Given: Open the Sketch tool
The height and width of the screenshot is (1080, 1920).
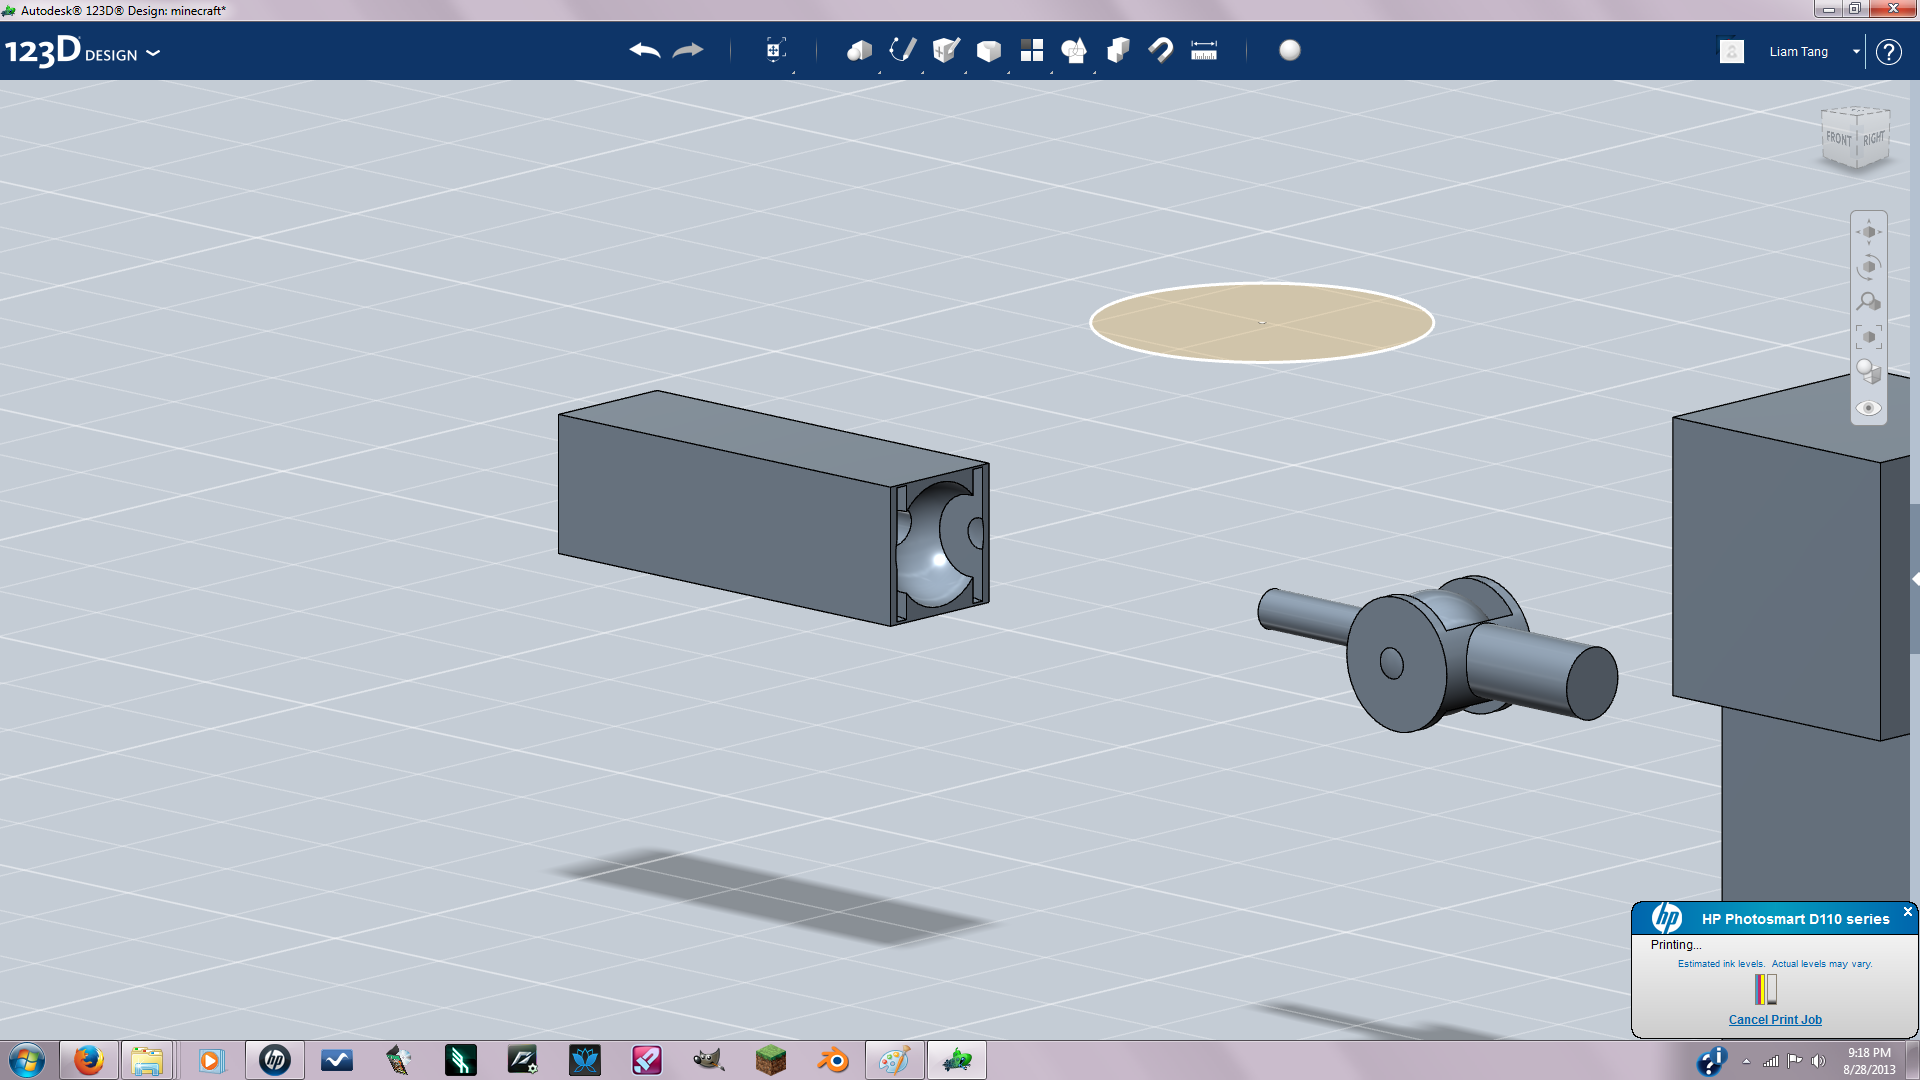Looking at the screenshot, I should [902, 50].
